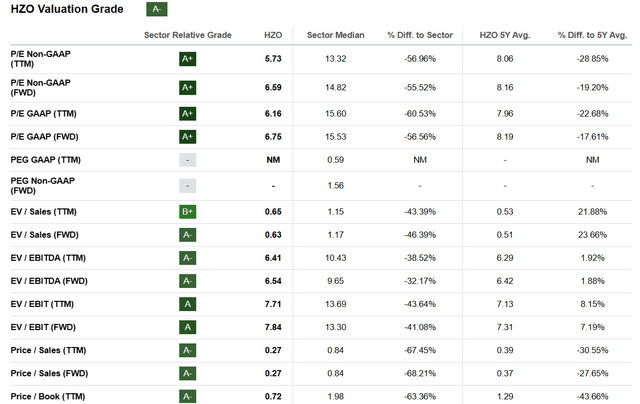The height and width of the screenshot is (404, 640).
Task: Click the % Diff. to Sector column header
Action: [x=420, y=35]
